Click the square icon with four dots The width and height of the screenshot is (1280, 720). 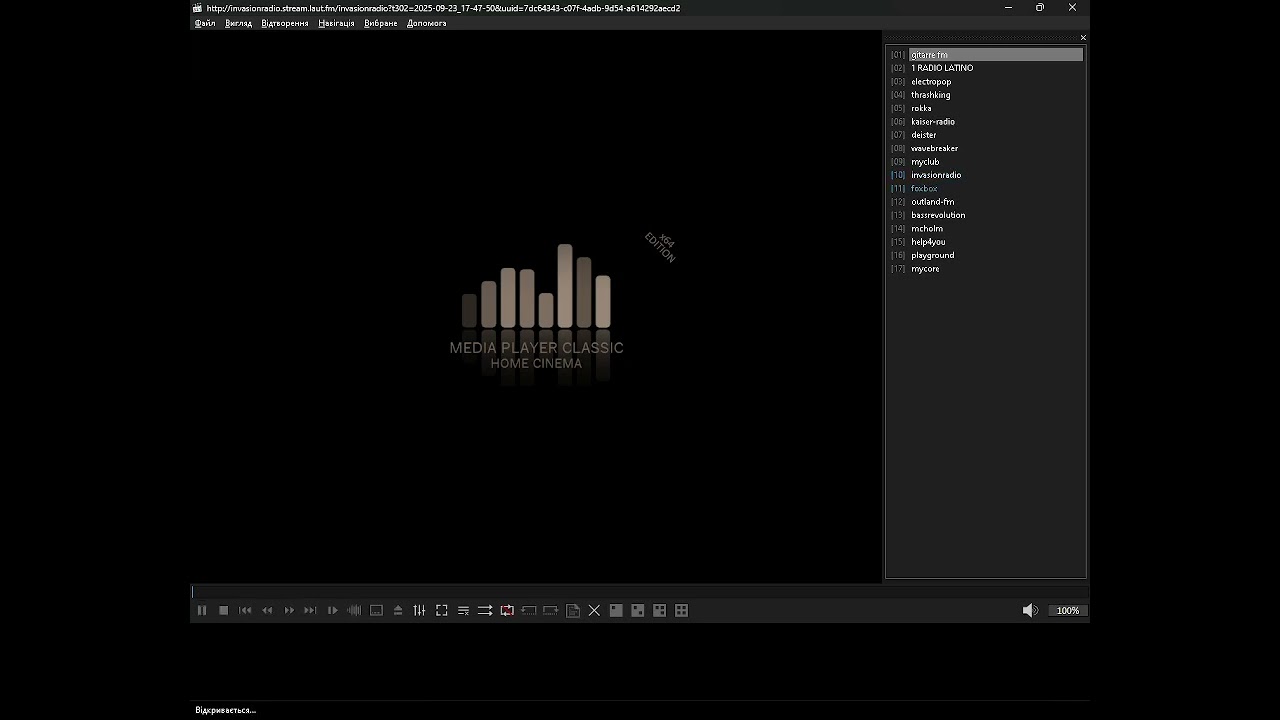pyautogui.click(x=682, y=610)
